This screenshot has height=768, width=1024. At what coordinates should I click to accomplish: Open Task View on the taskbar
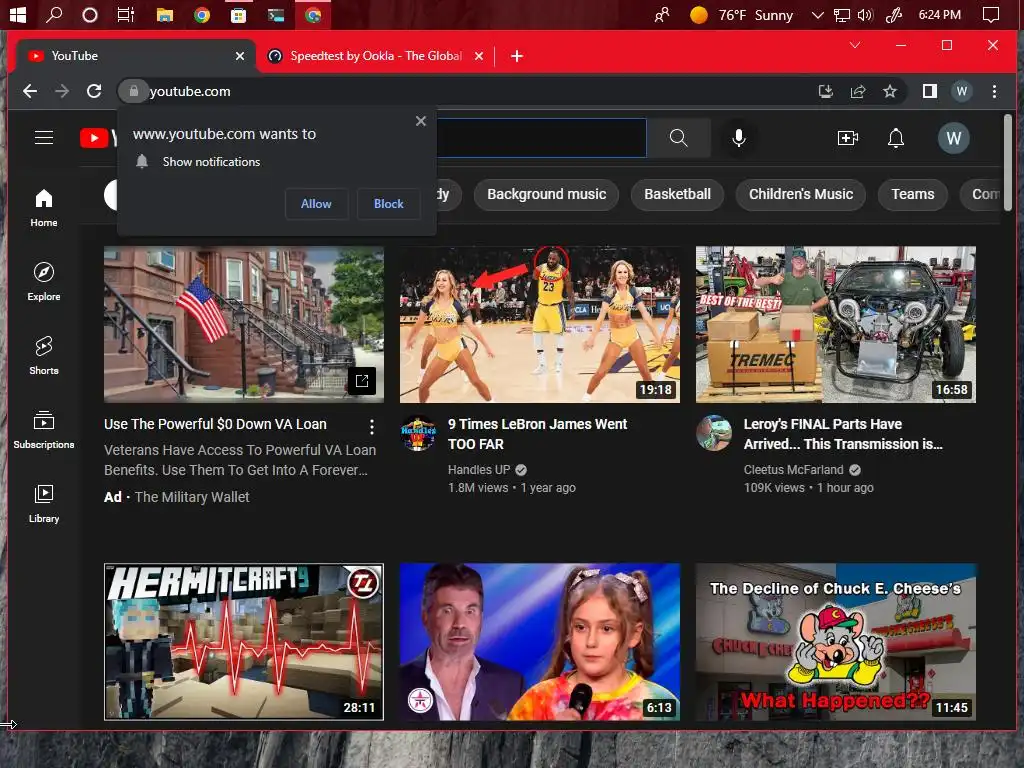(x=125, y=14)
